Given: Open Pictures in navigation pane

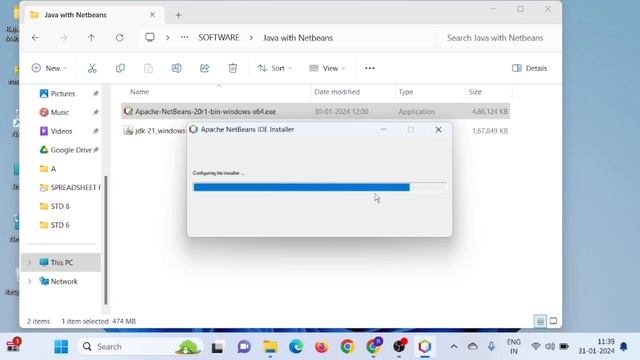Looking at the screenshot, I should (63, 93).
